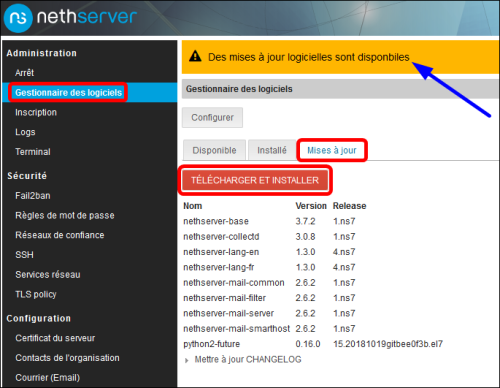Click the Gestionnaire des logiciels page heading

pyautogui.click(x=239, y=89)
